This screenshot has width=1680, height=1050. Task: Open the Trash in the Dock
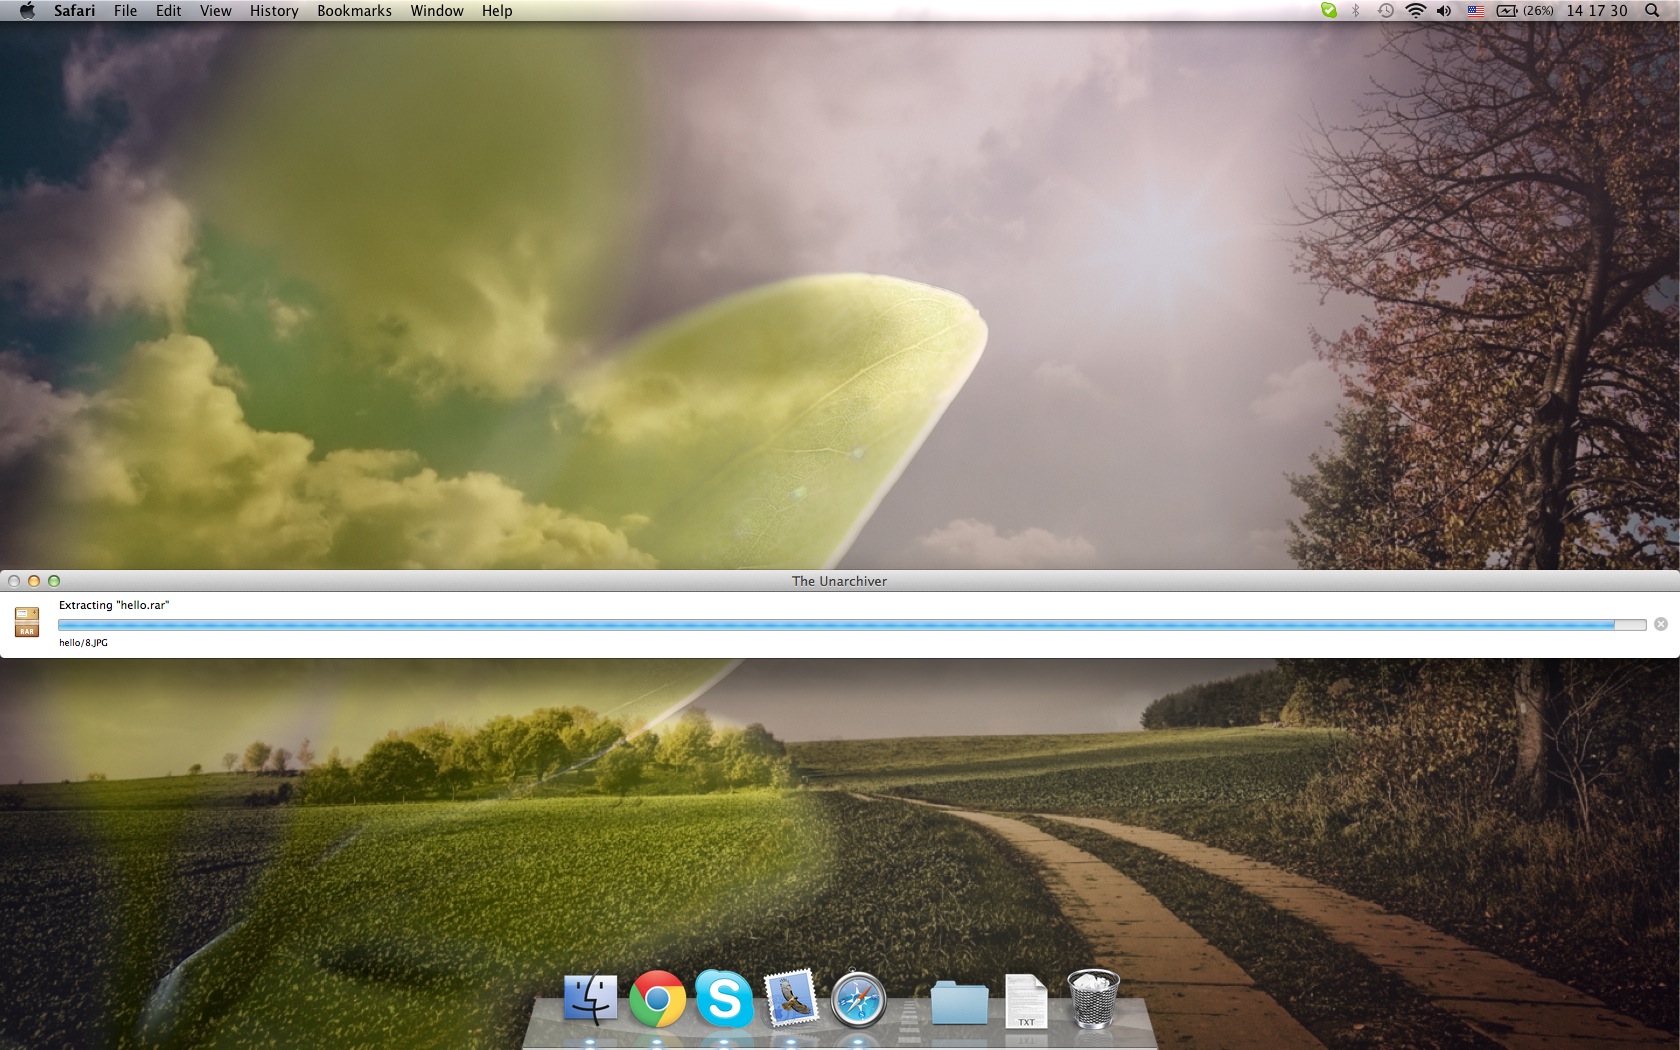(1093, 999)
